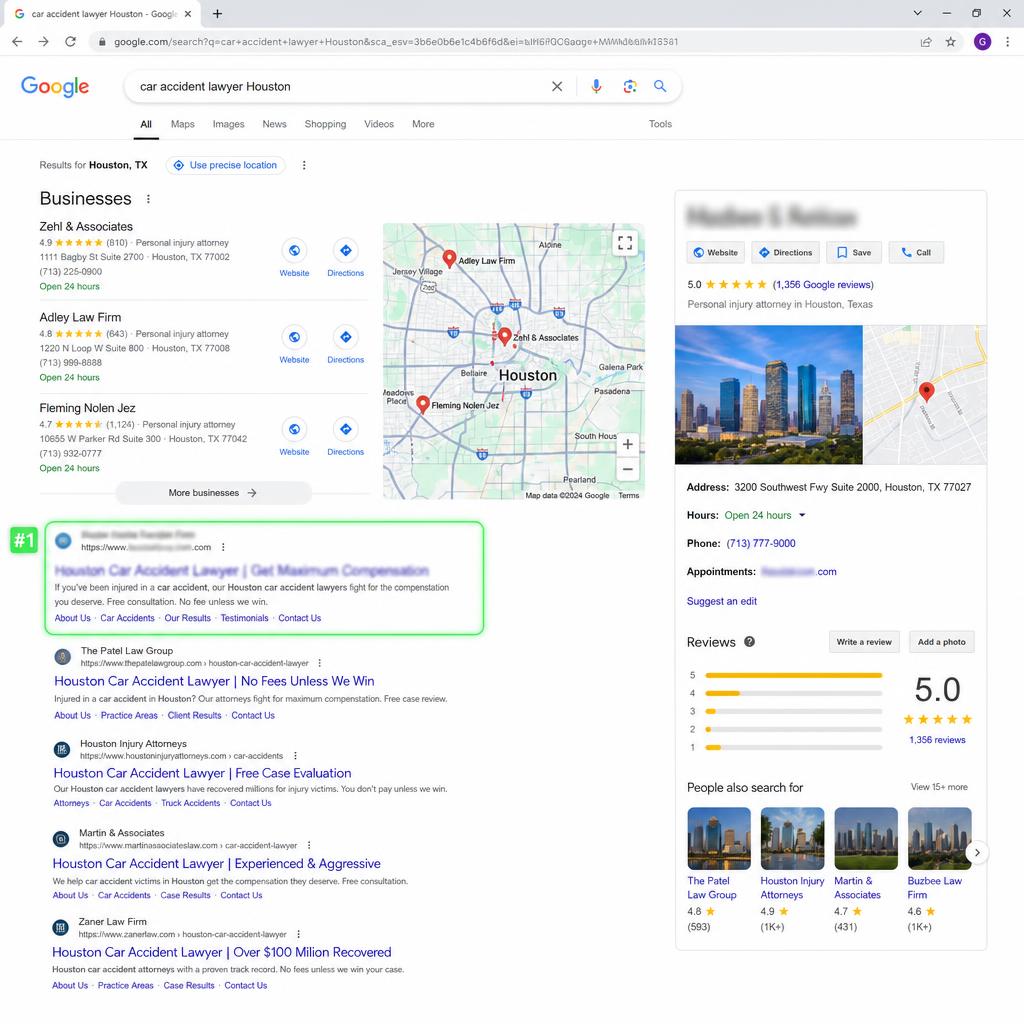Call phone number (713) 777-9000
Viewport: 1024px width, 1024px height.
(x=761, y=543)
